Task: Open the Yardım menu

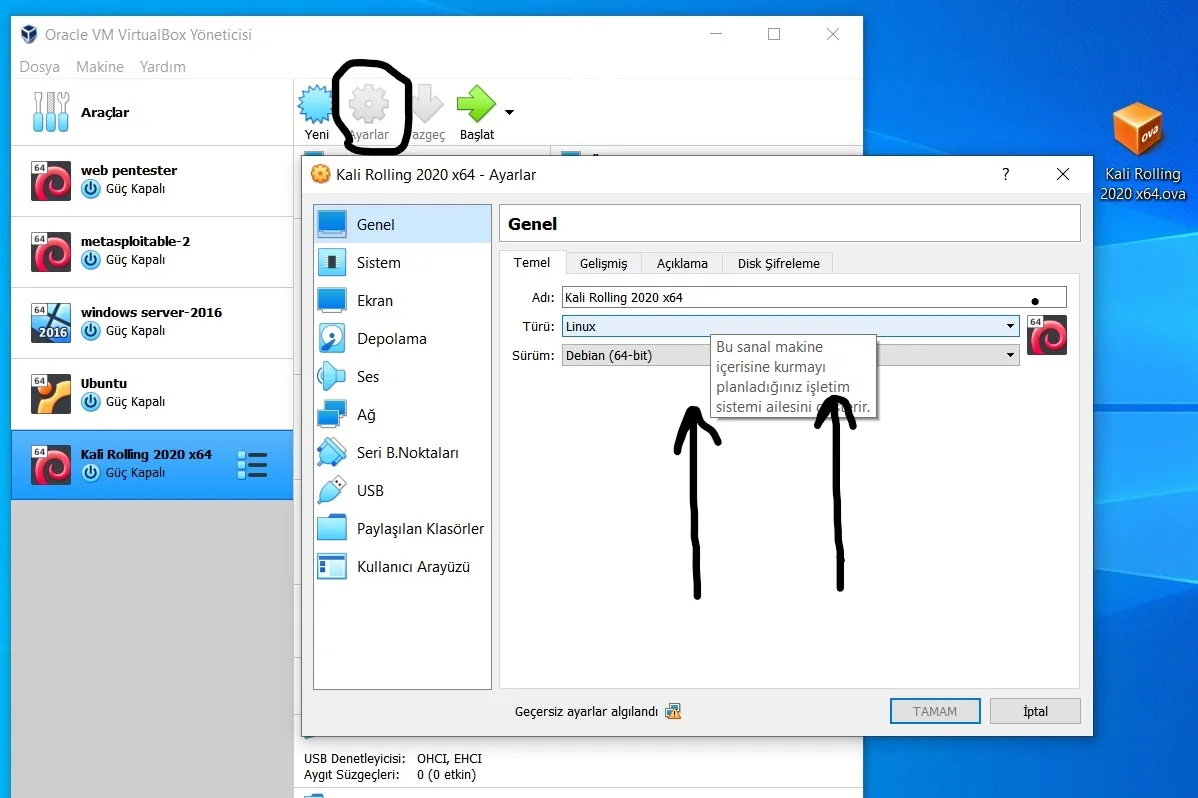Action: click(x=163, y=66)
